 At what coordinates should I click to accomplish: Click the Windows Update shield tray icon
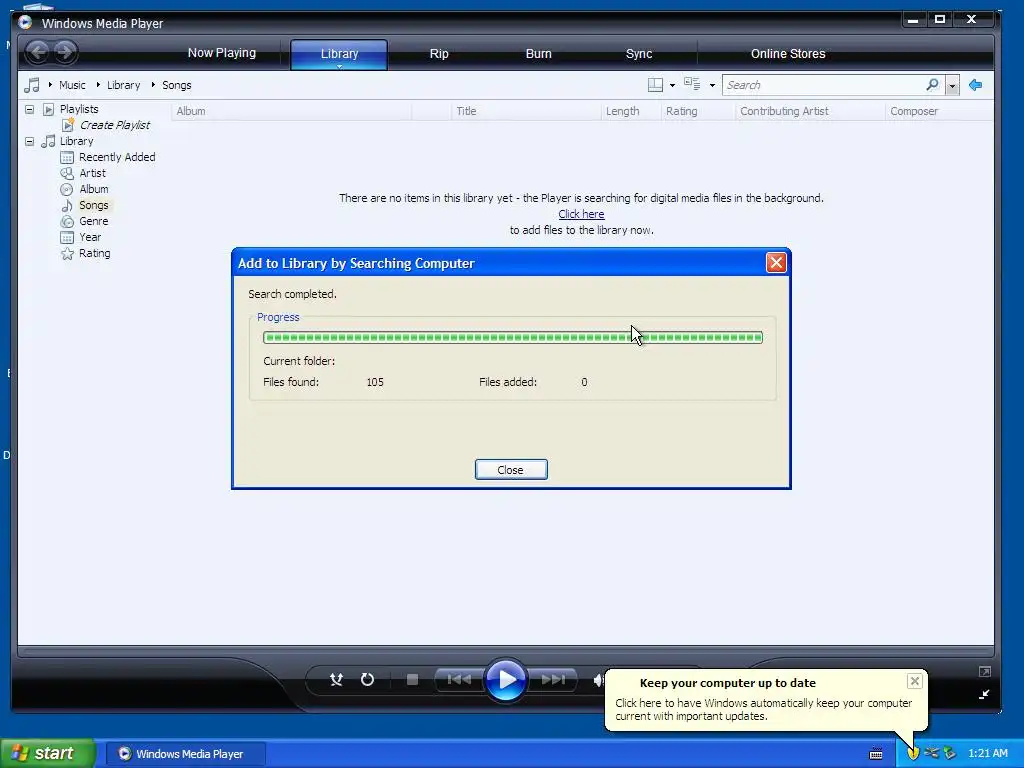pos(913,754)
